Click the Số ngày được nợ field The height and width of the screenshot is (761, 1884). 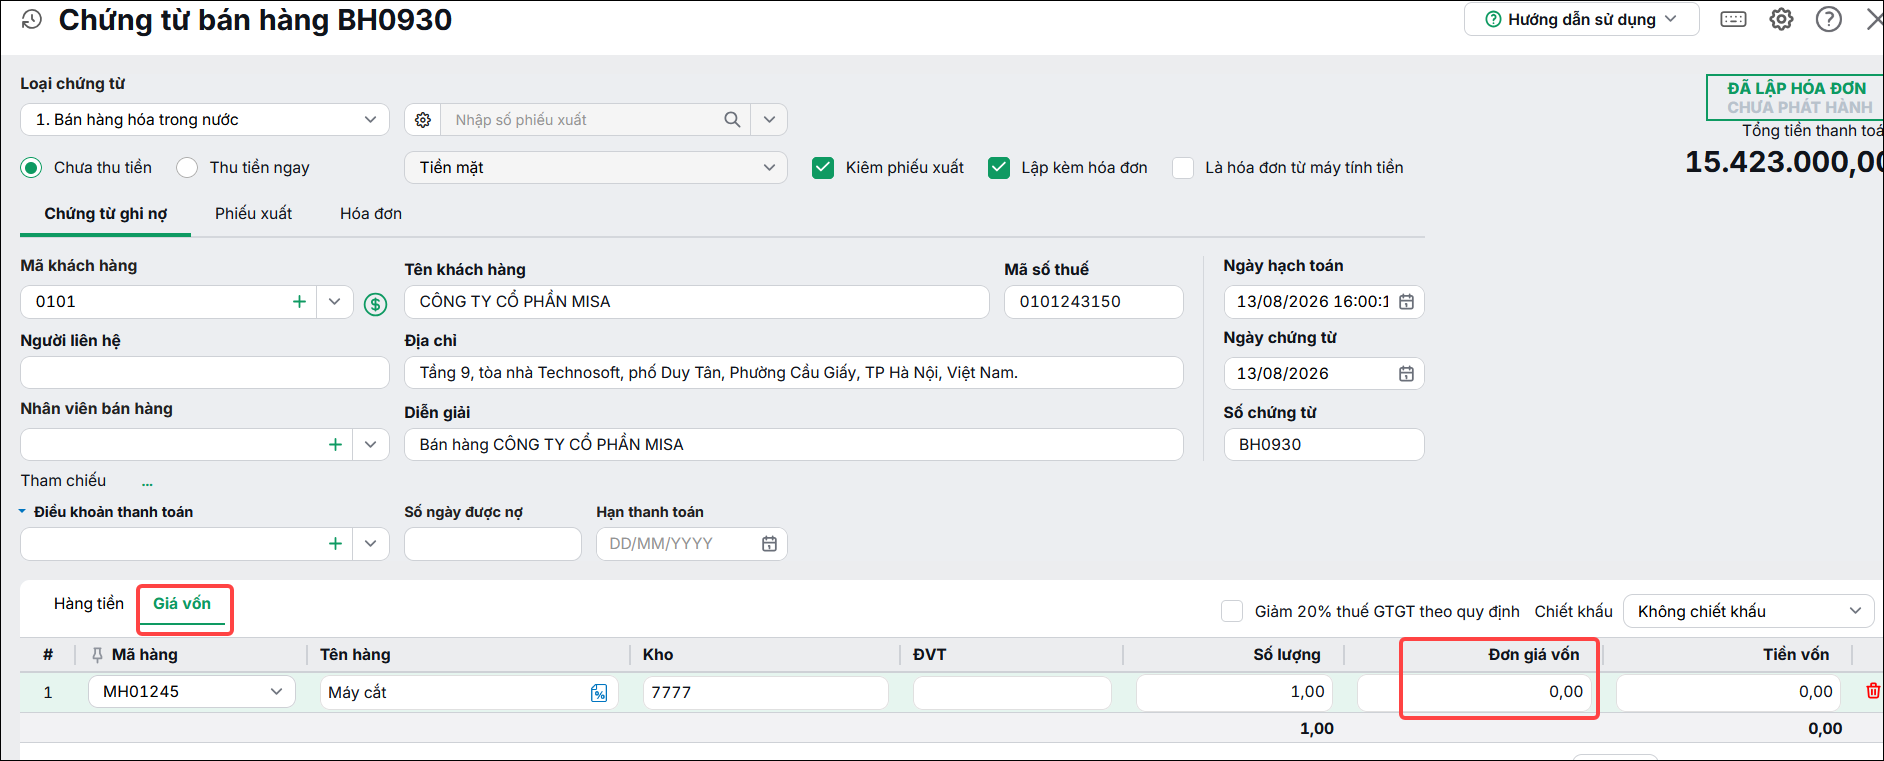[493, 544]
